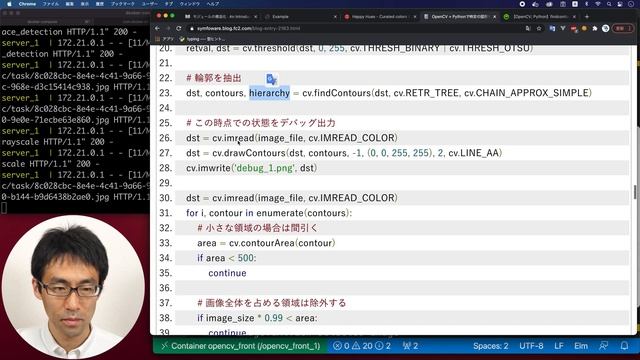Go back using the Chrome back arrow
640x360 pixels.
pos(158,29)
